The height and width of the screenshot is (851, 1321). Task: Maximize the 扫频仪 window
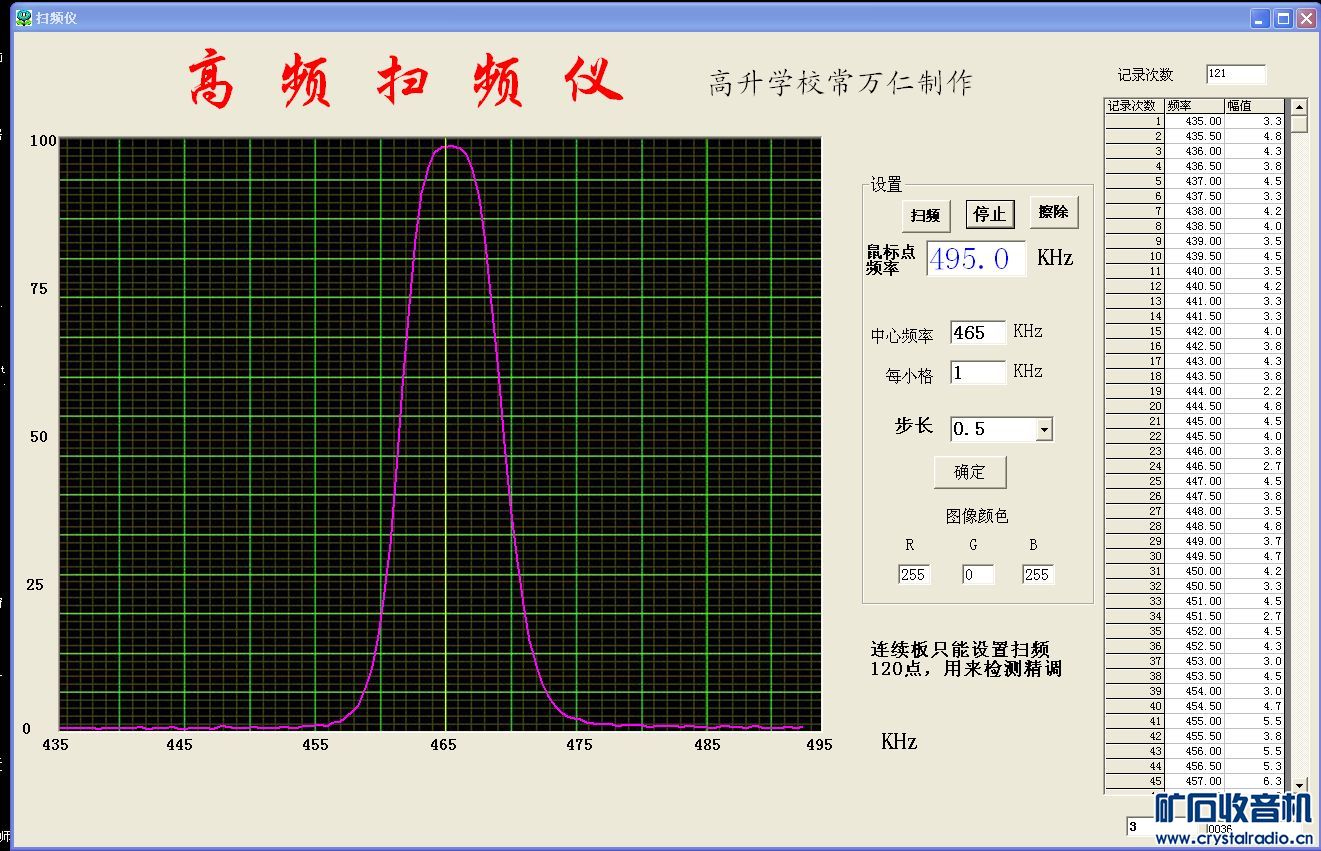coord(1283,18)
